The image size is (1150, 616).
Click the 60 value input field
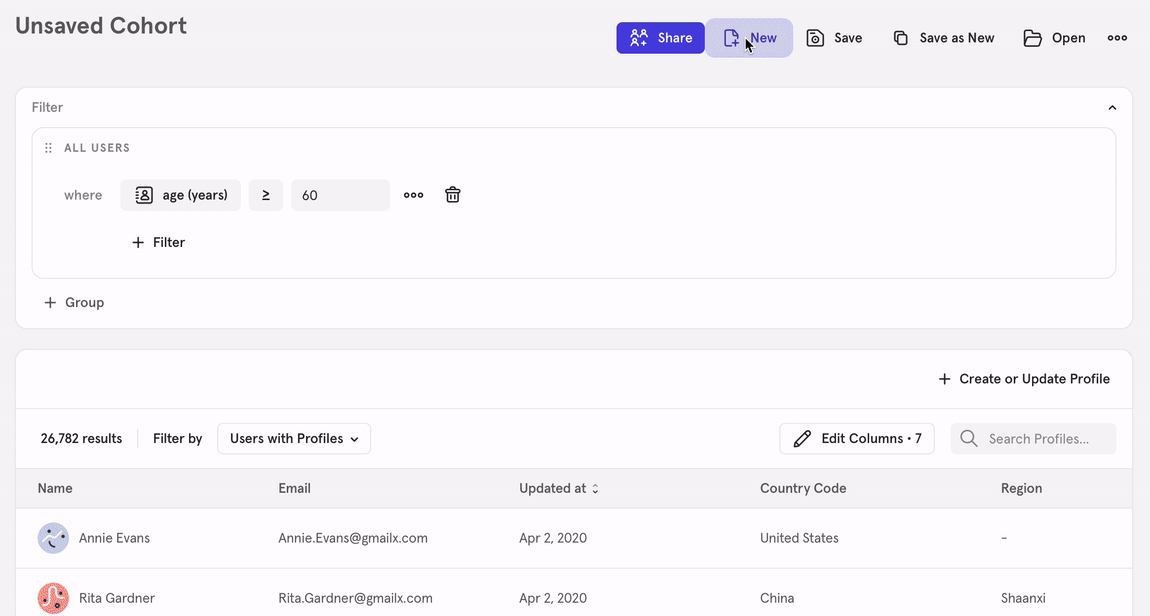[x=340, y=194]
